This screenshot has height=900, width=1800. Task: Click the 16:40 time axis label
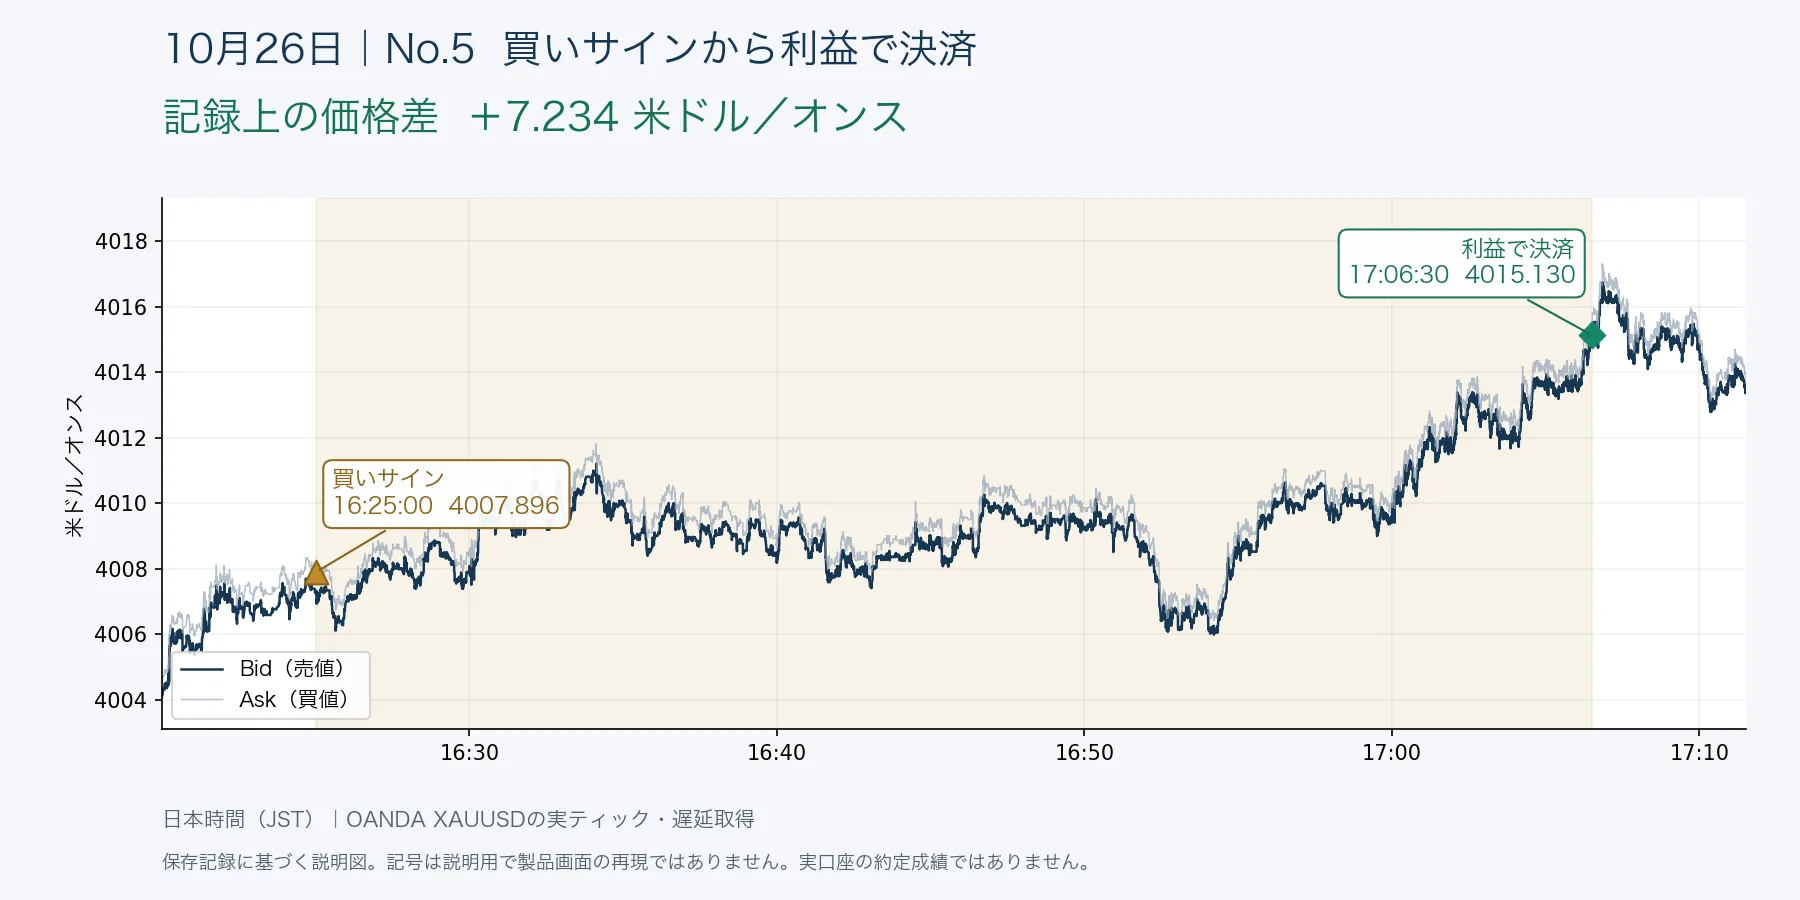coord(776,753)
